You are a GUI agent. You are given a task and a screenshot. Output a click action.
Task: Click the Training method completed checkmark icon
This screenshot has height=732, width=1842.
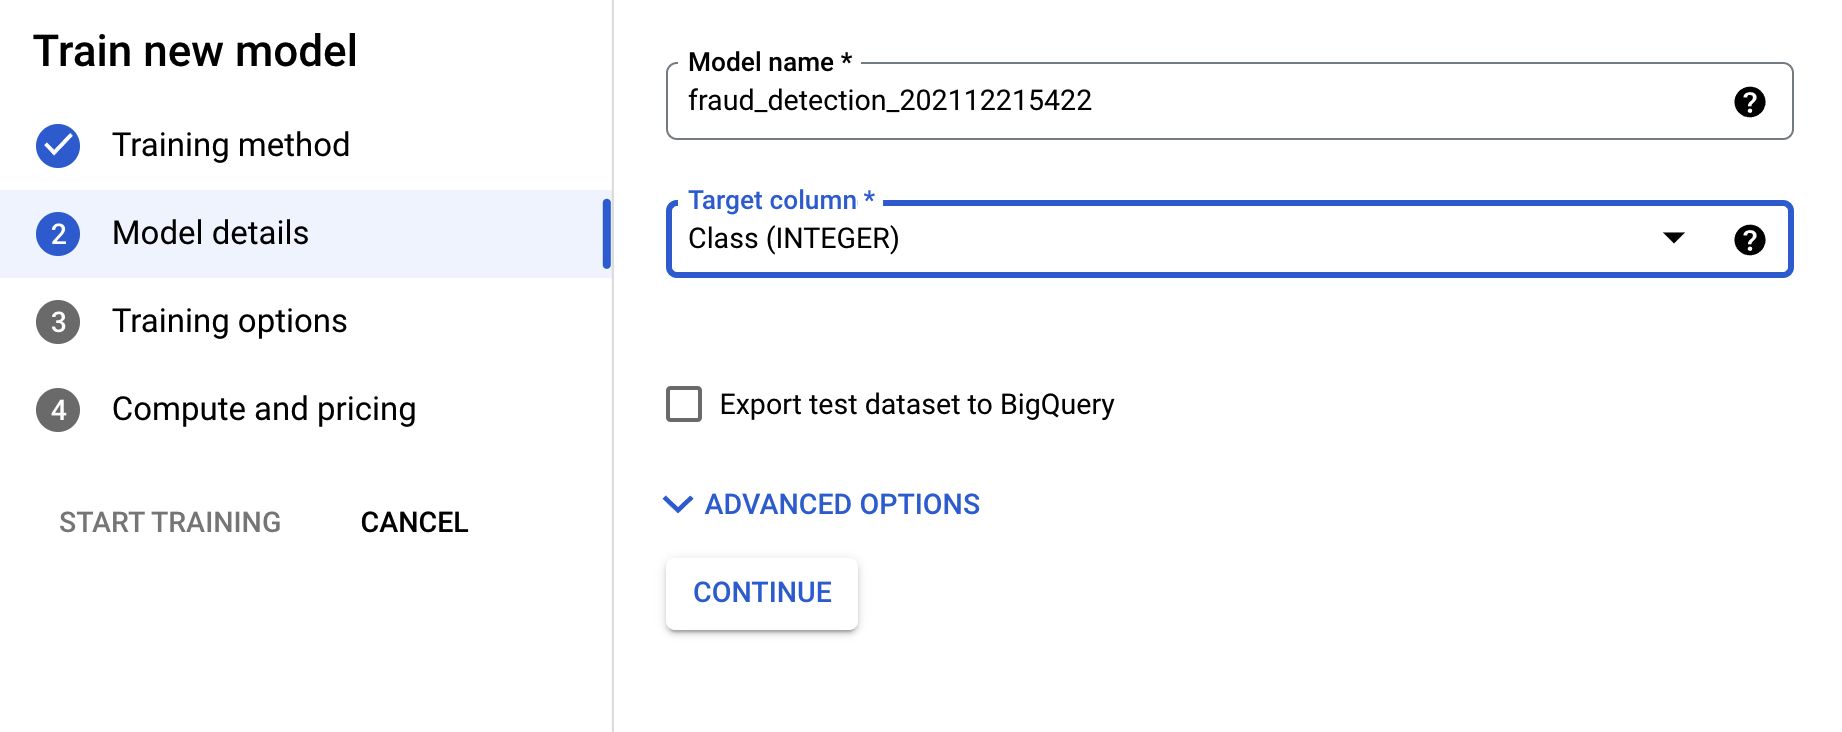[x=58, y=146]
